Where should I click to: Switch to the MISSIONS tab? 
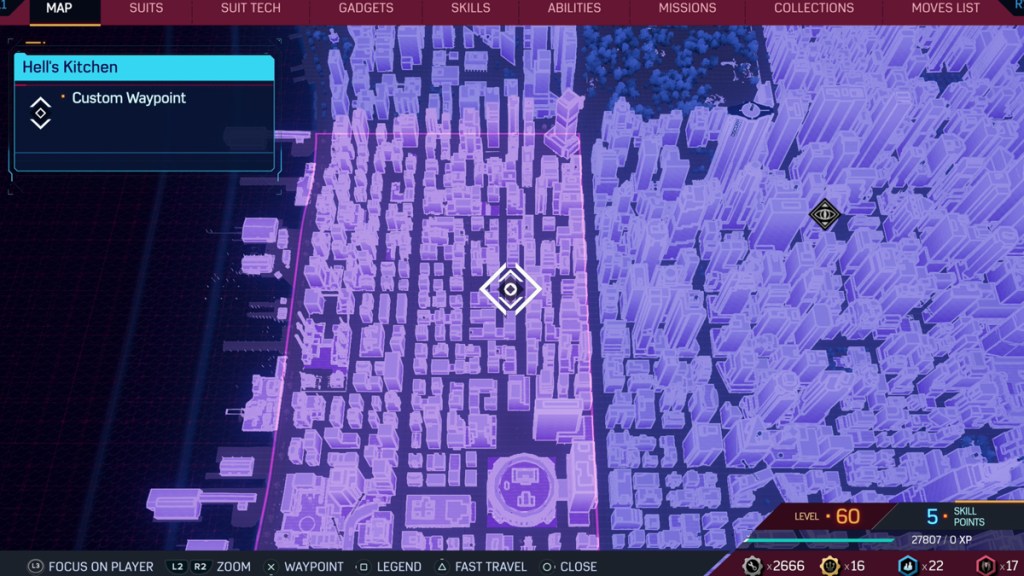click(x=687, y=9)
